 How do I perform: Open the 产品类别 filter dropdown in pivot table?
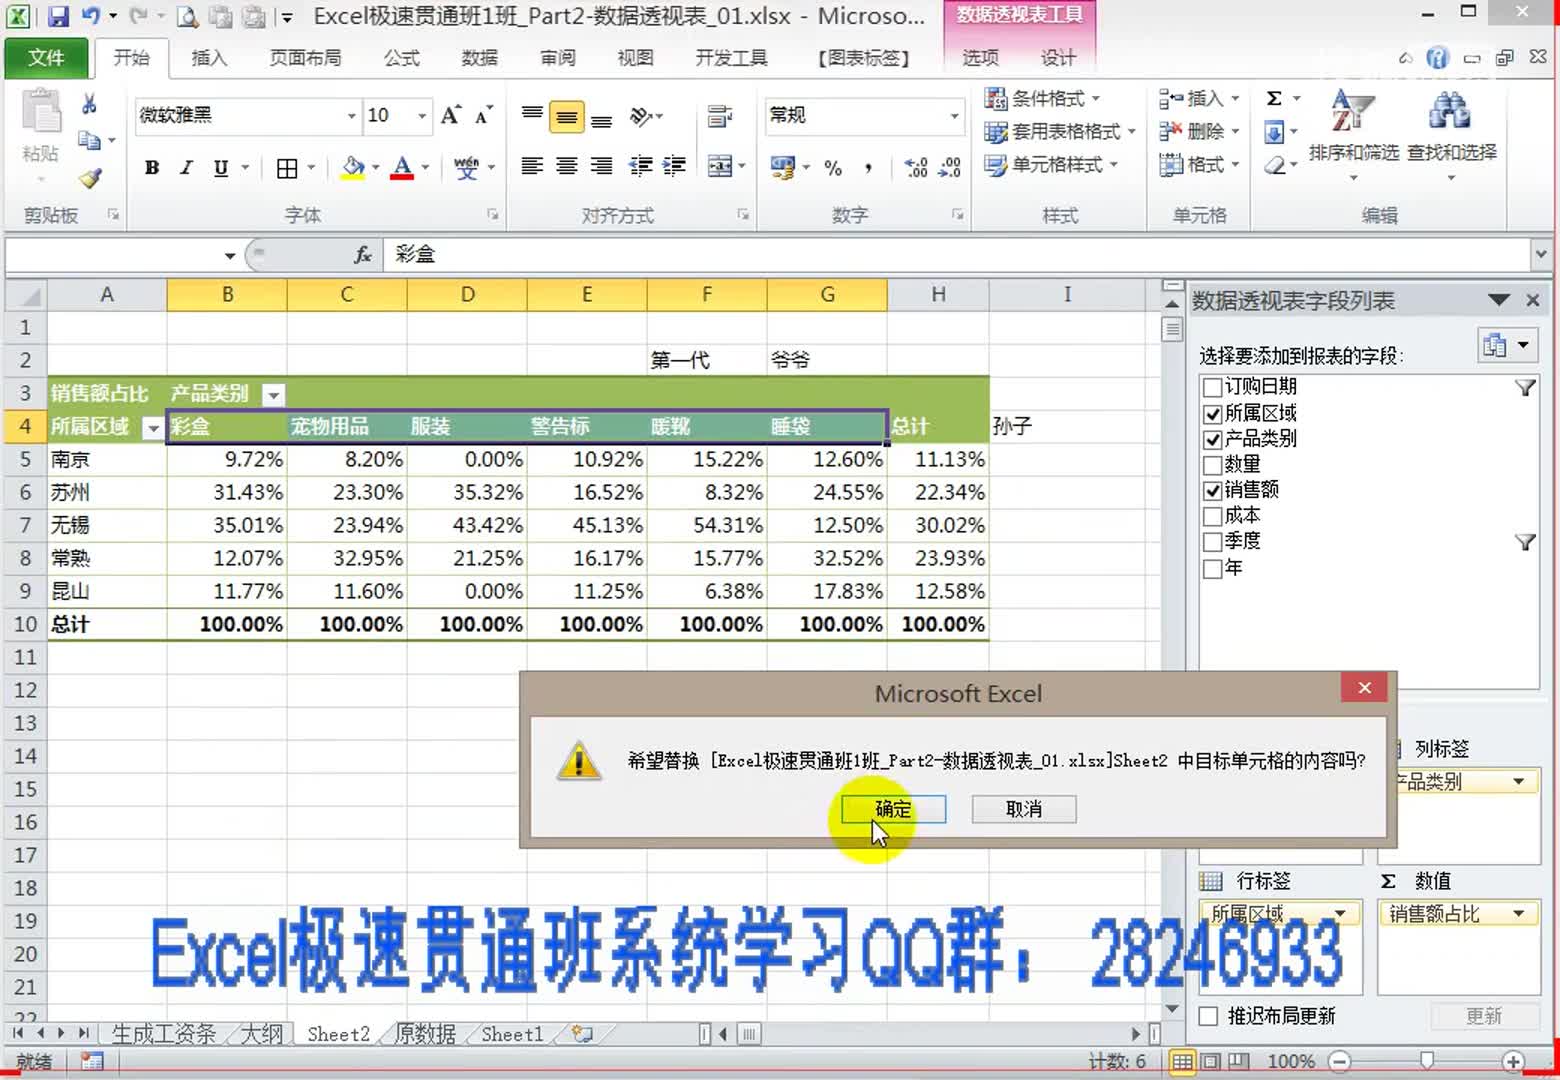click(273, 395)
